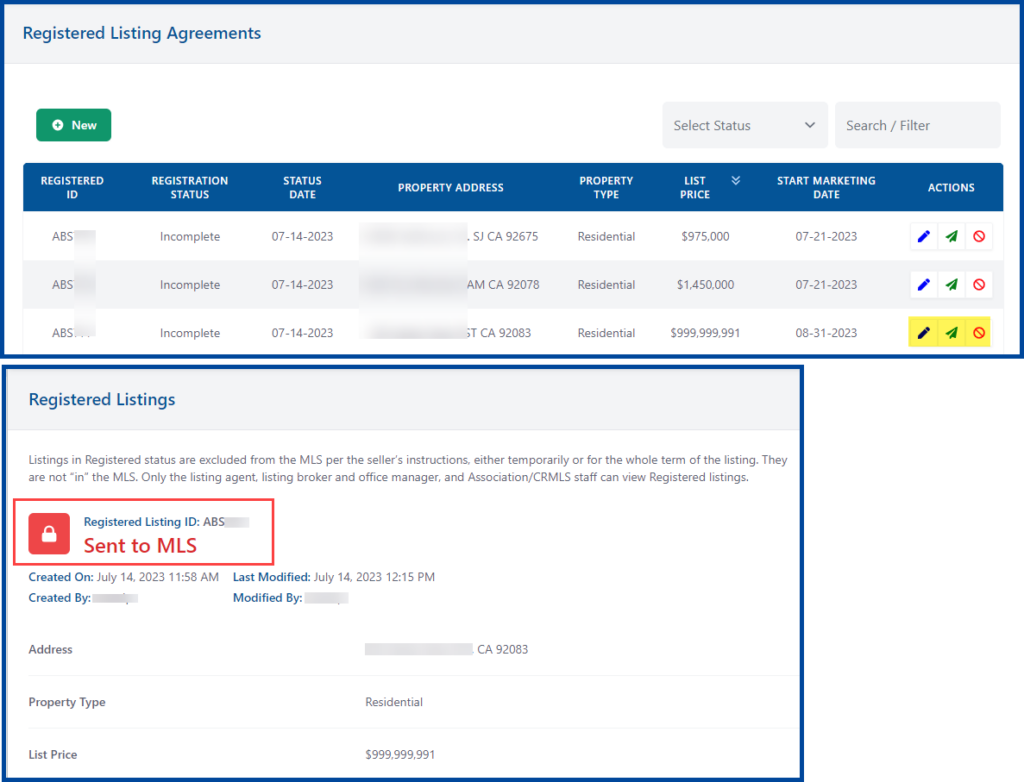
Task: Edit the first Incomplete listing with pencil icon
Action: [923, 236]
